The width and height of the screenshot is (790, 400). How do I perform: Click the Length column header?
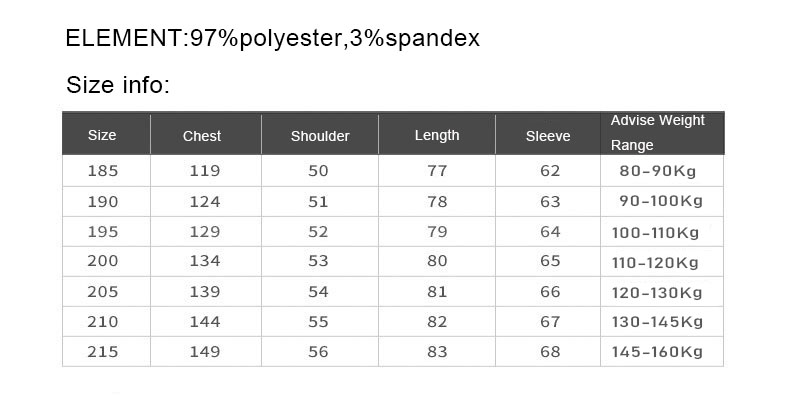tap(437, 136)
